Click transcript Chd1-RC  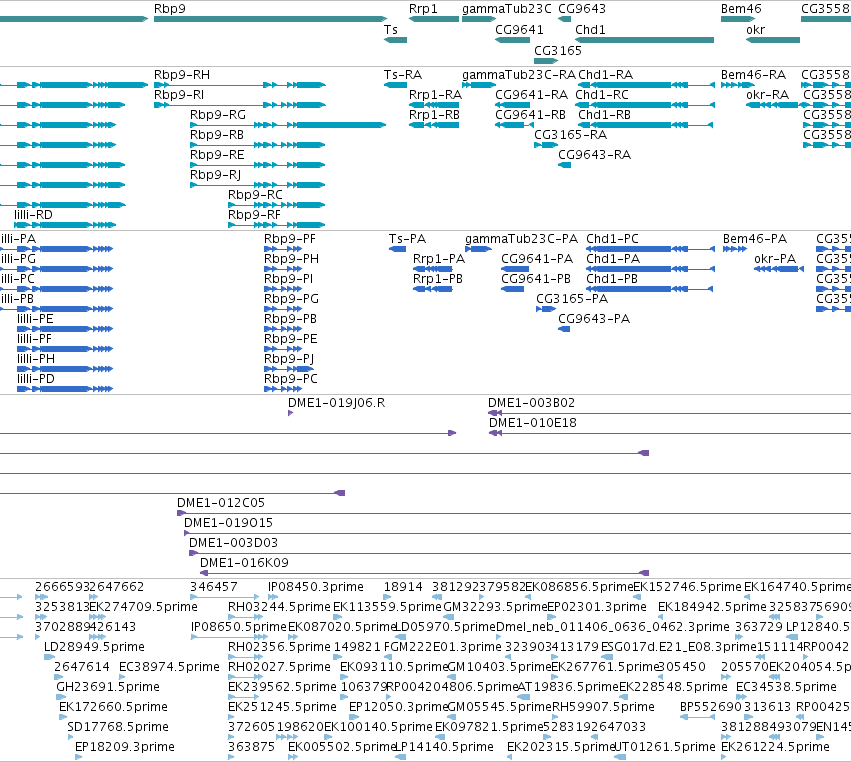[602, 95]
